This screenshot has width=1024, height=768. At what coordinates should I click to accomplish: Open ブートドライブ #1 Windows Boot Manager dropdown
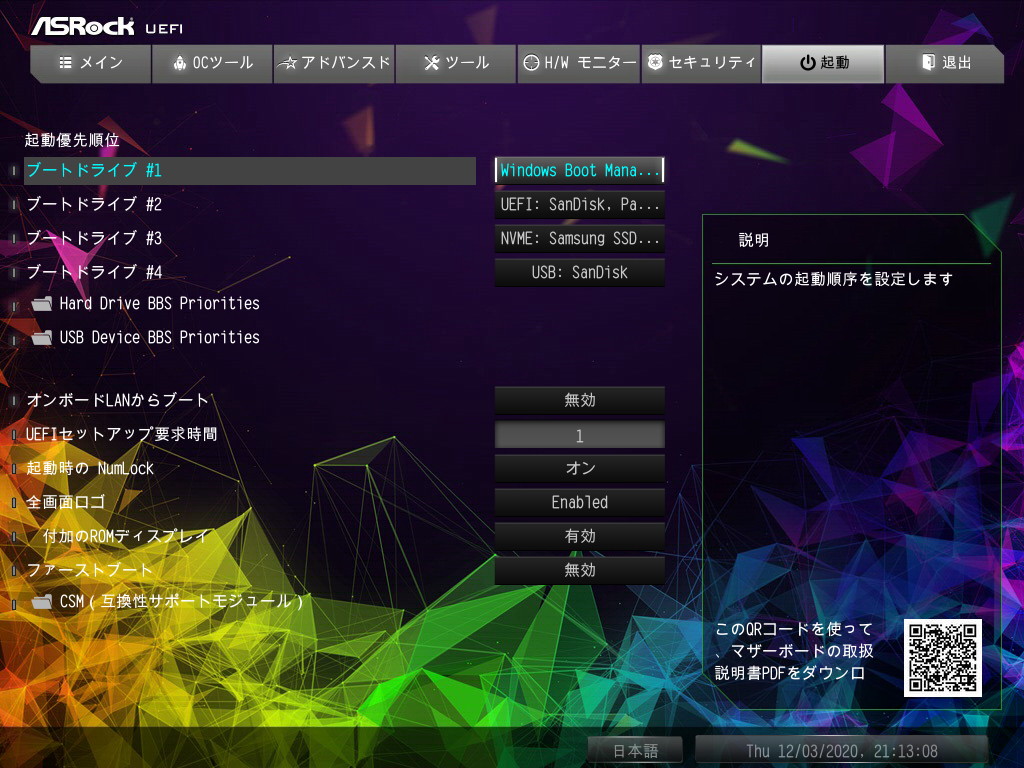coord(579,170)
